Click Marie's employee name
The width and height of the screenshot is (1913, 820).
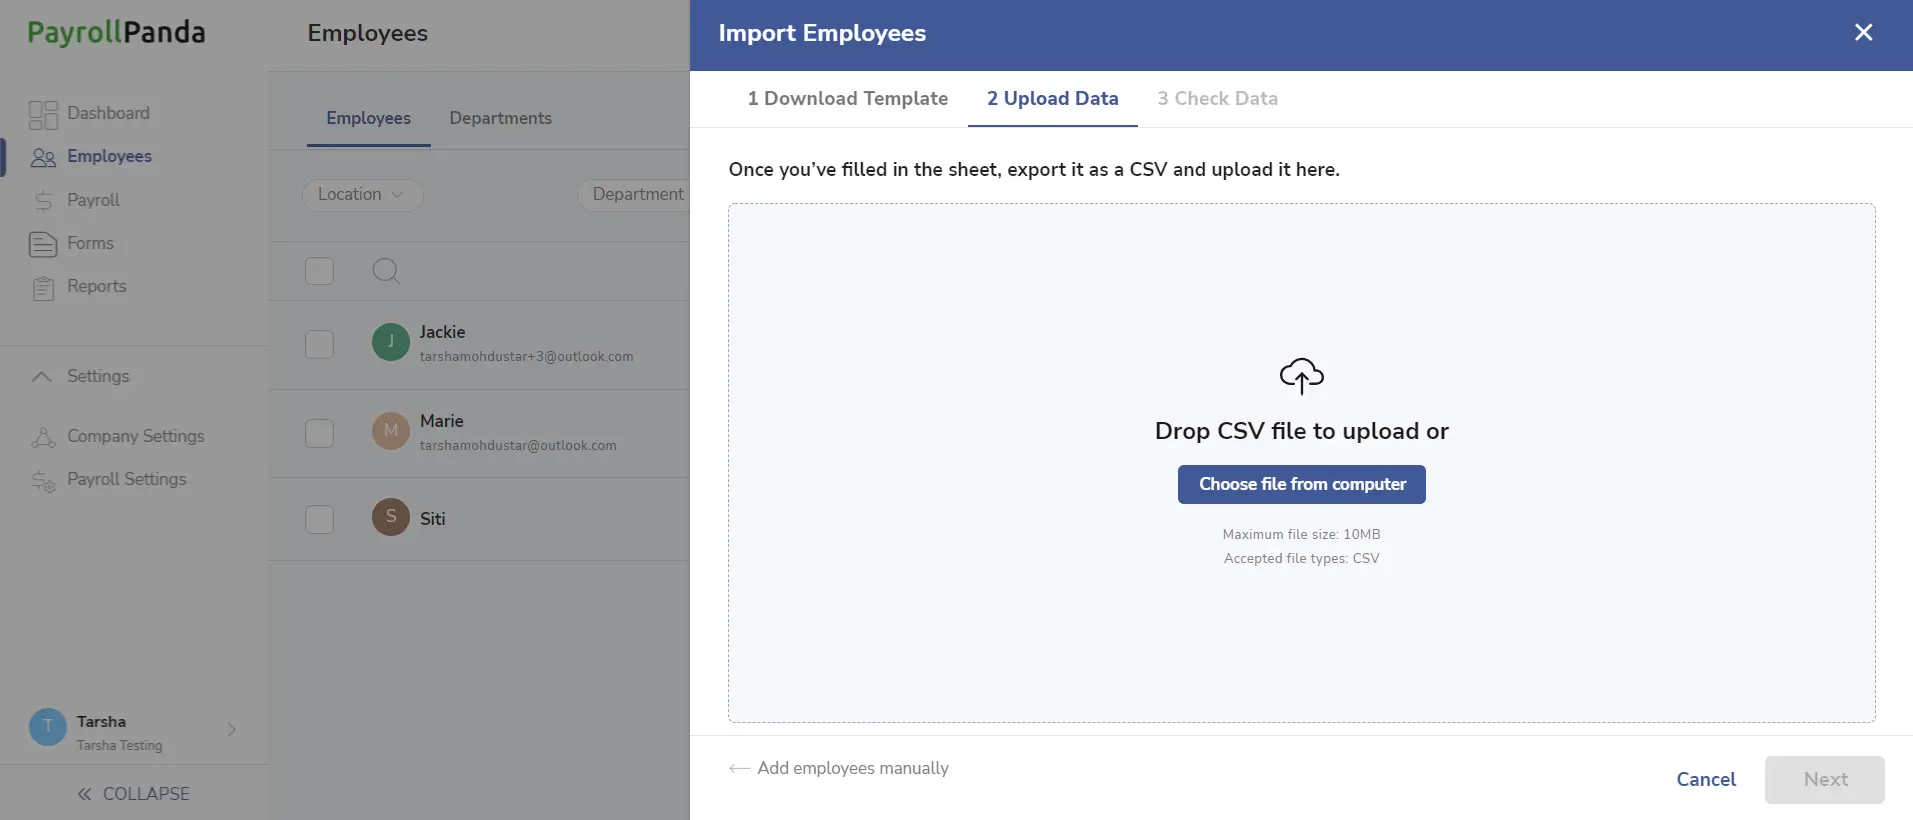[x=441, y=421]
